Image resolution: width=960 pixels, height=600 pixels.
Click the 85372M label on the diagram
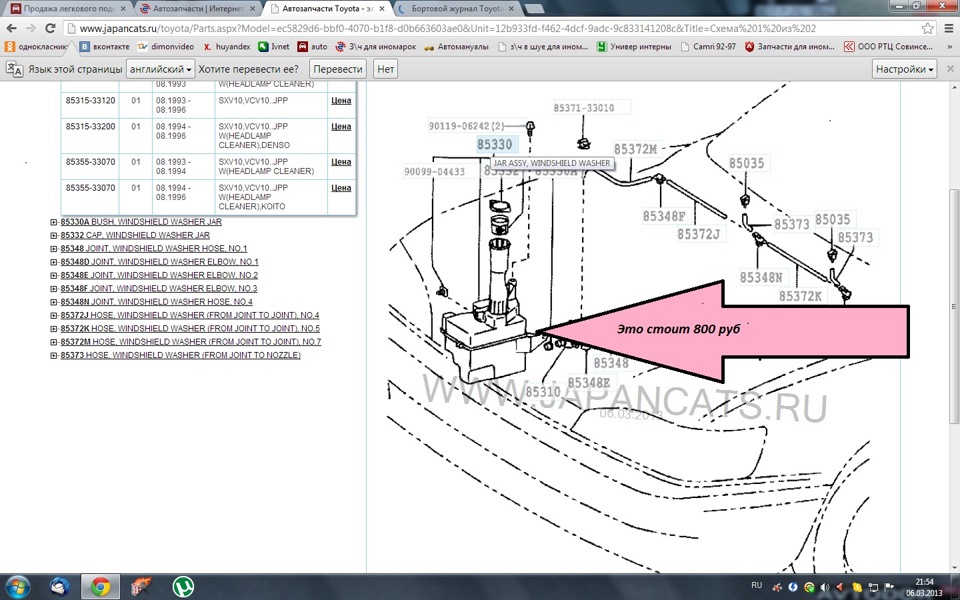coord(636,150)
